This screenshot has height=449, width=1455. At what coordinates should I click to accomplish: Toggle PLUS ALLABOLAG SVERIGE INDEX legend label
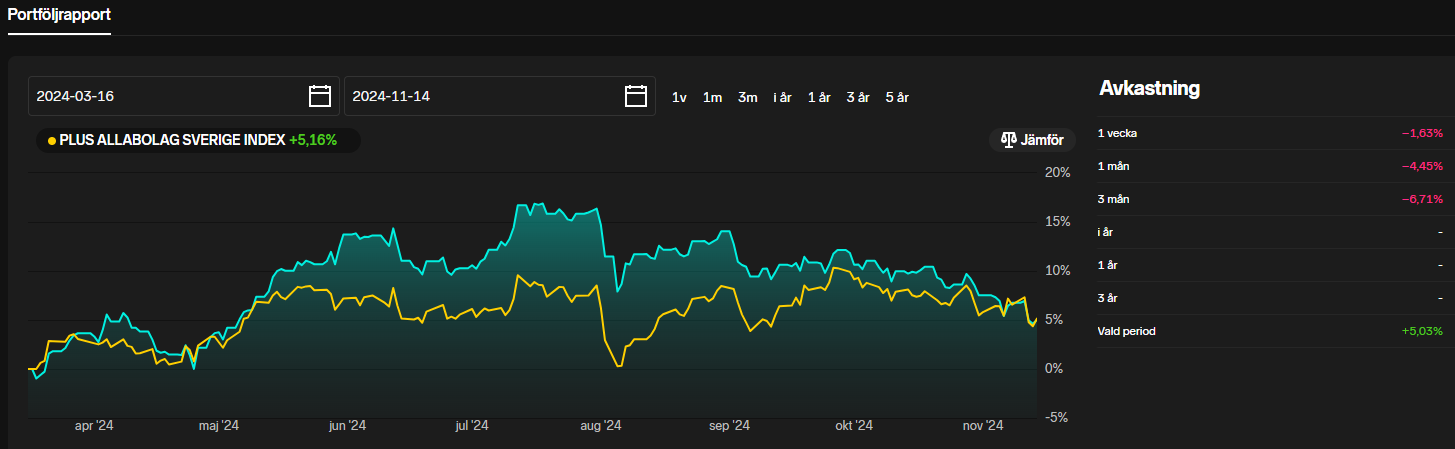pyautogui.click(x=172, y=140)
